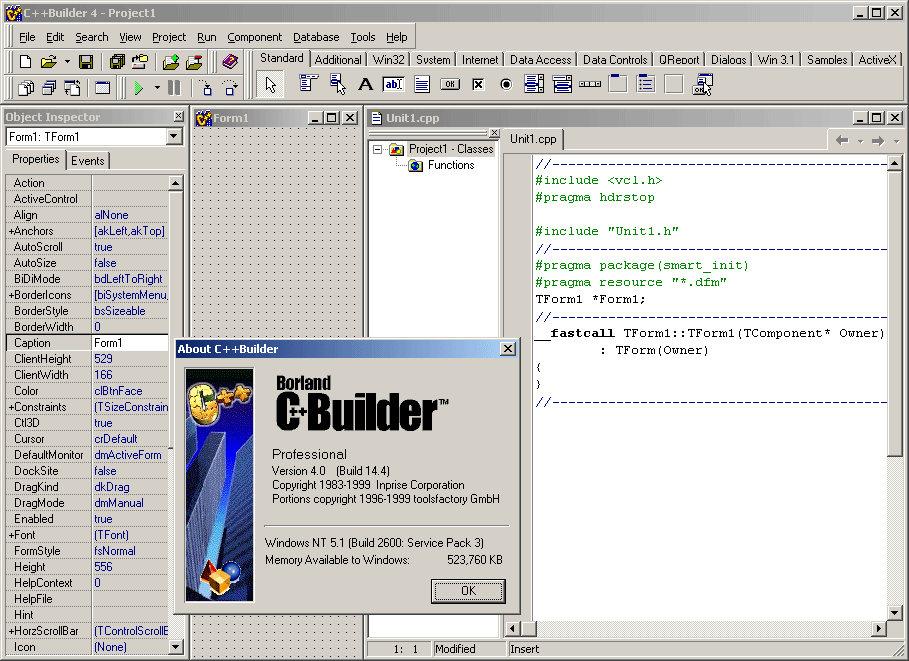Open the Component menu
This screenshot has width=909, height=661.
click(254, 37)
